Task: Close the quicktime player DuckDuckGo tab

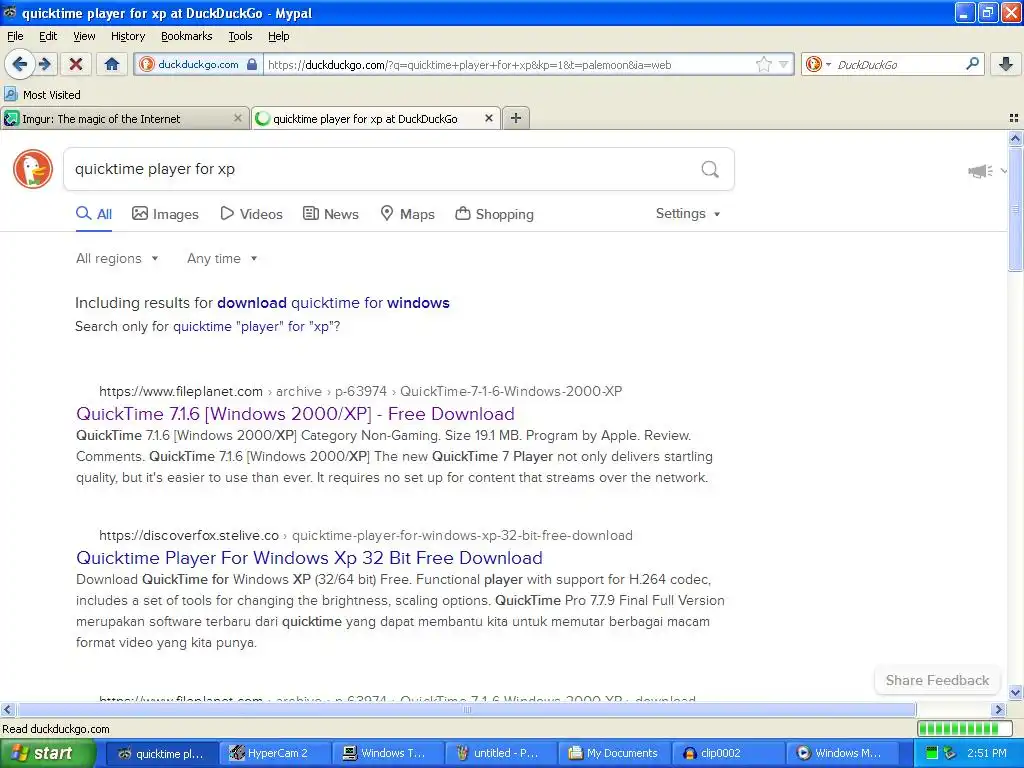Action: tap(488, 118)
